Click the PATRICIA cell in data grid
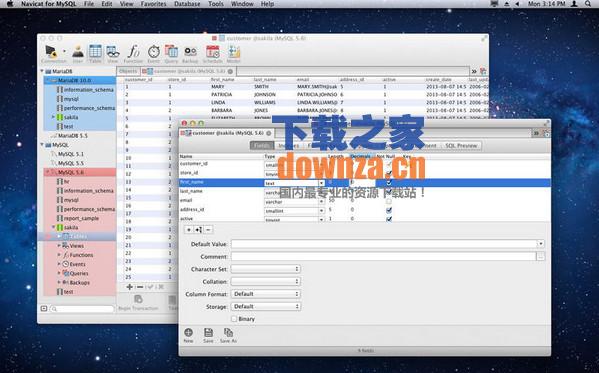The height and width of the screenshot is (373, 599). (x=222, y=94)
